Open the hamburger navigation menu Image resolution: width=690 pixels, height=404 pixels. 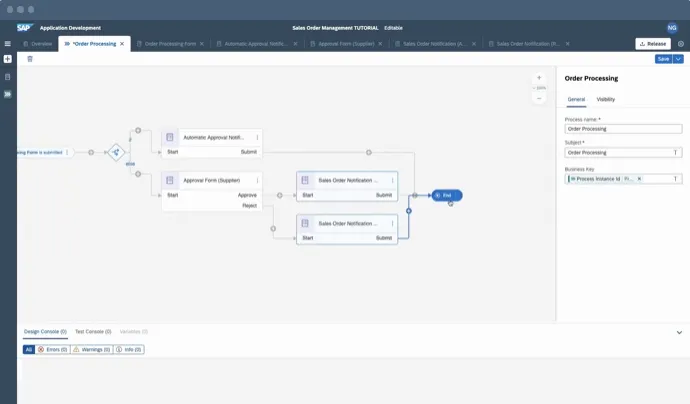click(8, 44)
